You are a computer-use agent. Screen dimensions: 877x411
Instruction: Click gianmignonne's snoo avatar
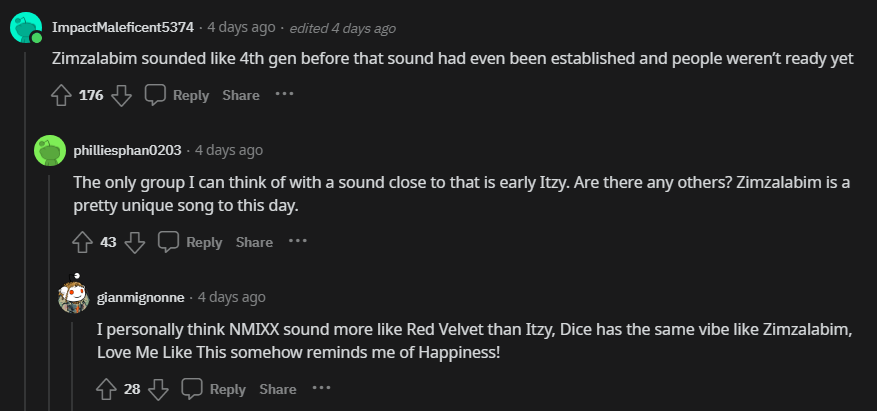coord(73,295)
